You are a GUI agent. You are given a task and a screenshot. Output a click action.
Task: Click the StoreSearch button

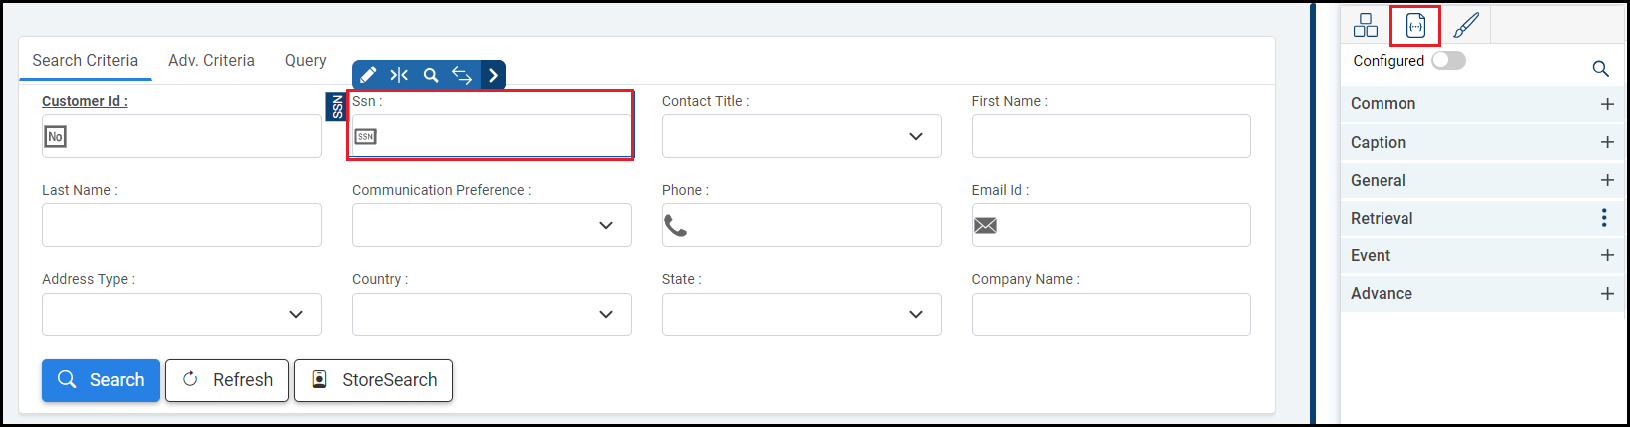click(x=373, y=380)
